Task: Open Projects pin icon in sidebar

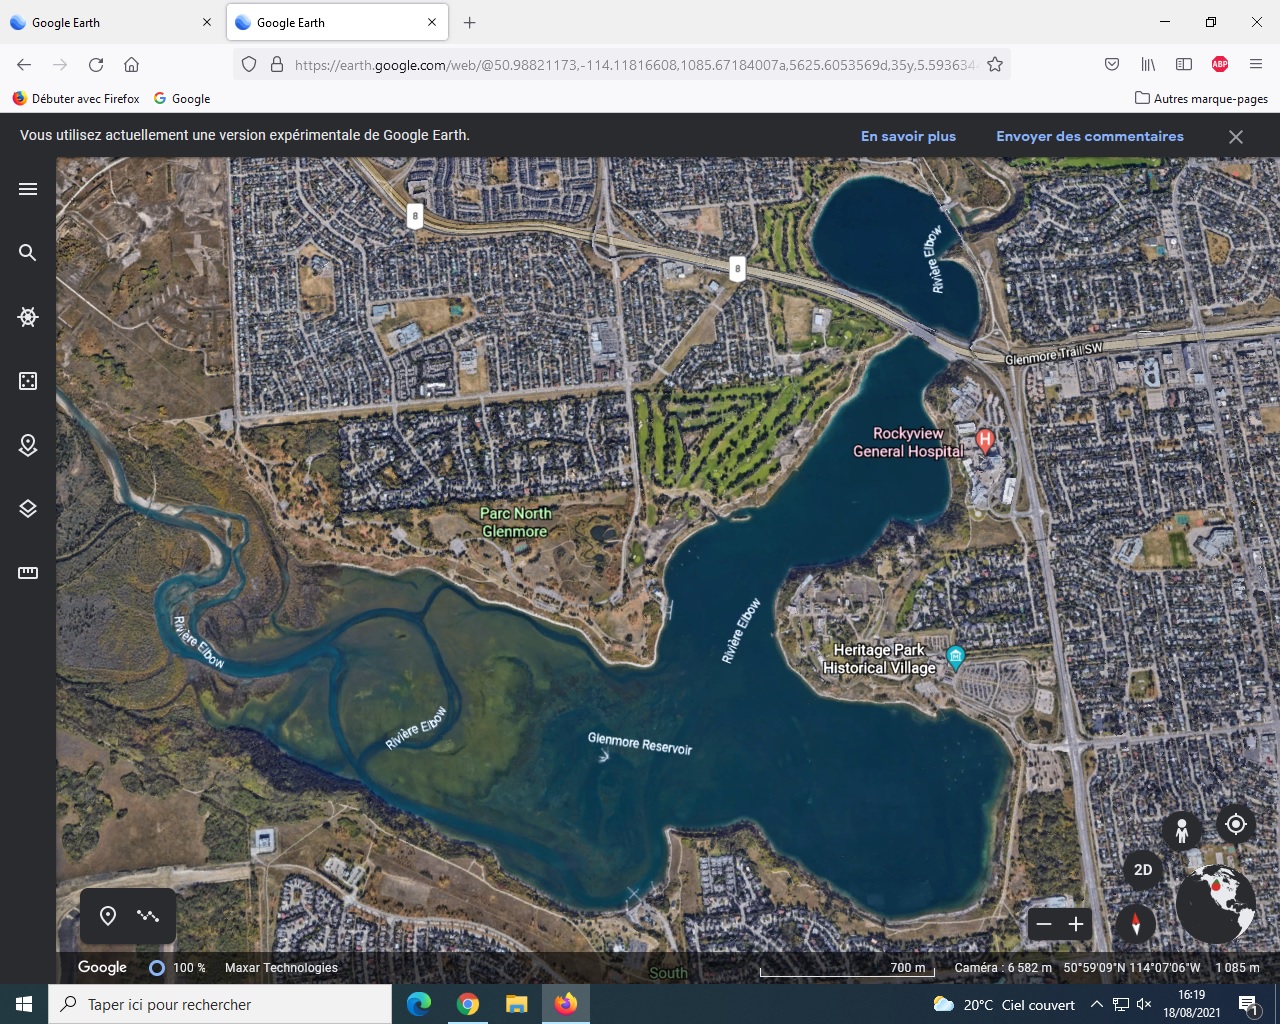Action: [x=28, y=445]
